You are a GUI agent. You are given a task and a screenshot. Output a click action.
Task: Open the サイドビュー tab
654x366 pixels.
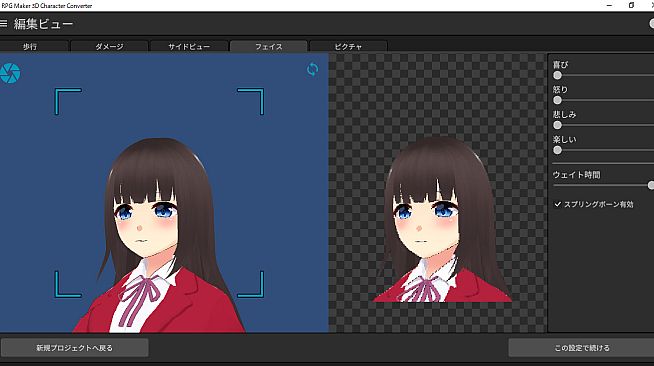click(x=189, y=46)
